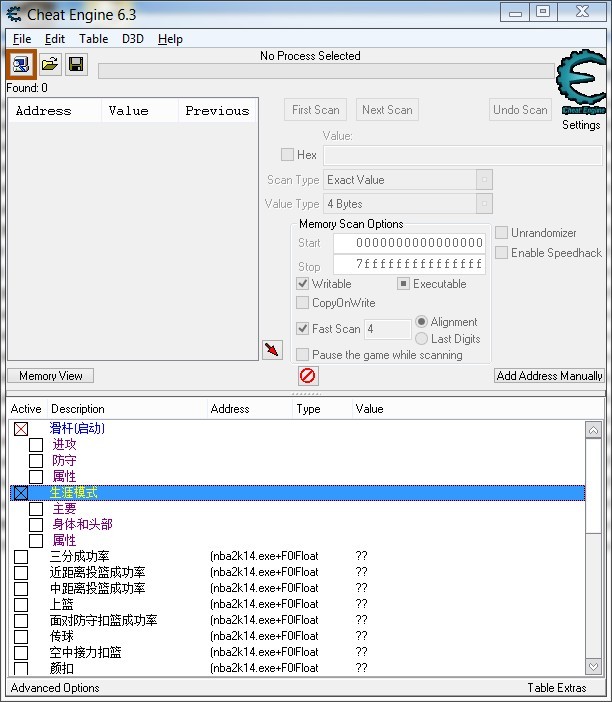Click the Address column header in results

[x=55, y=111]
